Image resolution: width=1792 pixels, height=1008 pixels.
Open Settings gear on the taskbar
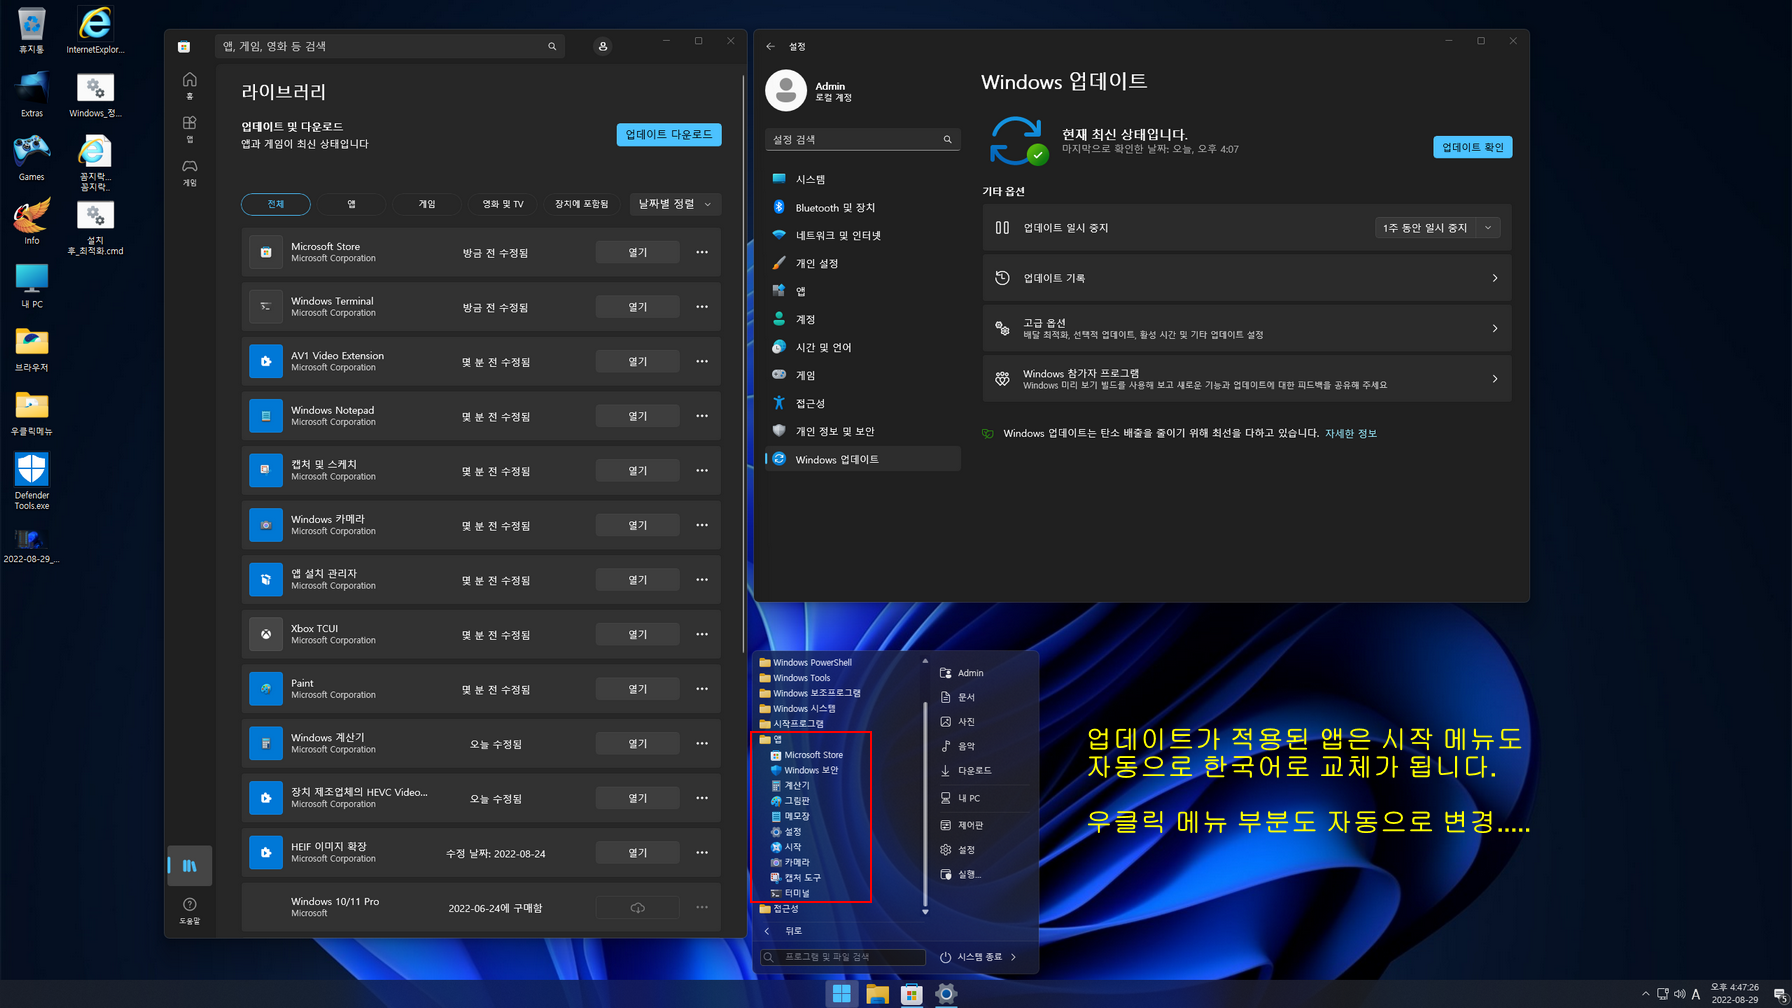point(946,993)
